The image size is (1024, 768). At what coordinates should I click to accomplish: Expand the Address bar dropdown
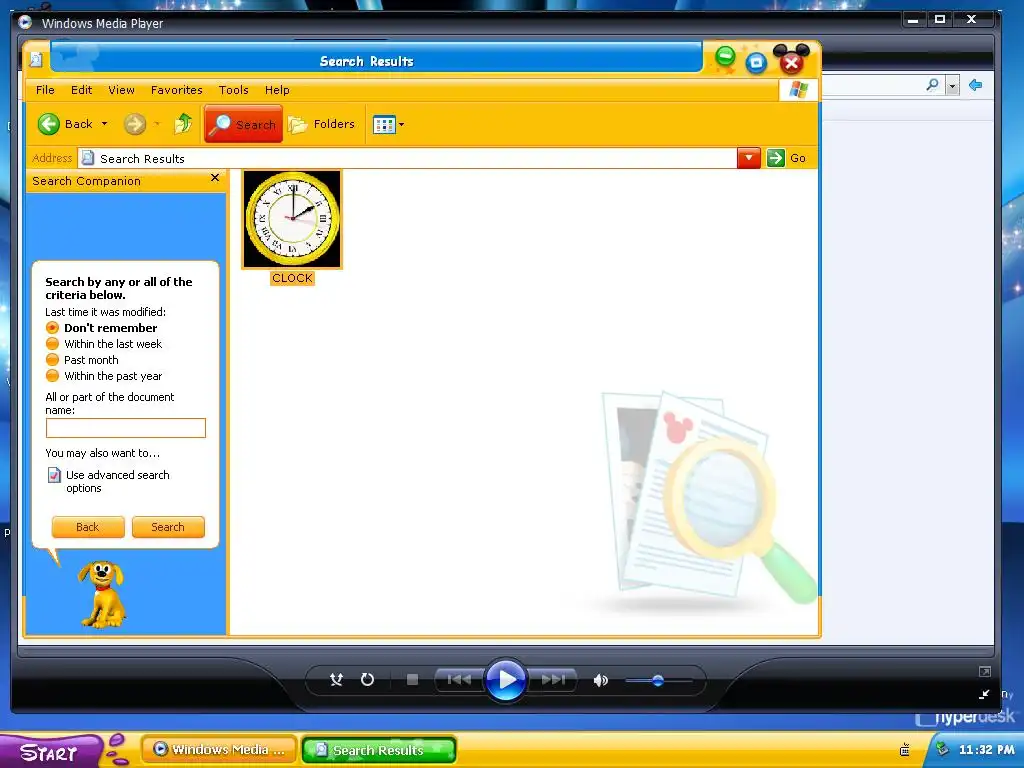748,158
